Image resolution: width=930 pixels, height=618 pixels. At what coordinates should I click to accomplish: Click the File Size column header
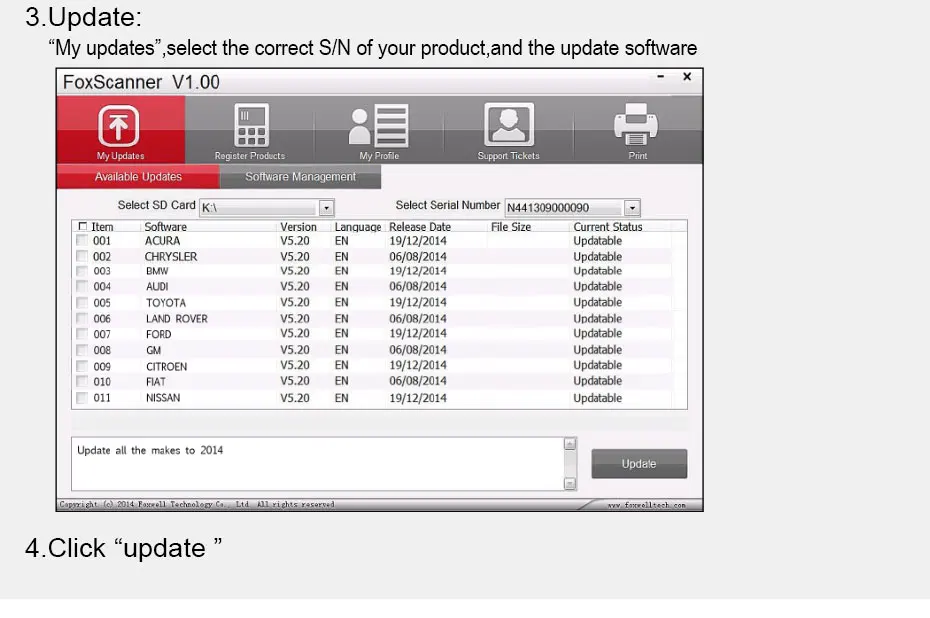click(x=511, y=227)
